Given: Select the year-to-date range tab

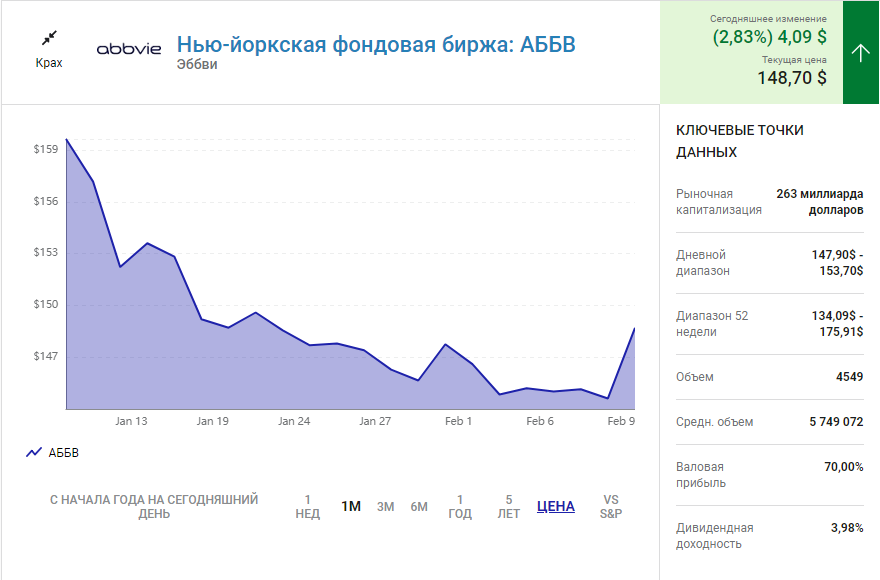Looking at the screenshot, I should coord(154,506).
